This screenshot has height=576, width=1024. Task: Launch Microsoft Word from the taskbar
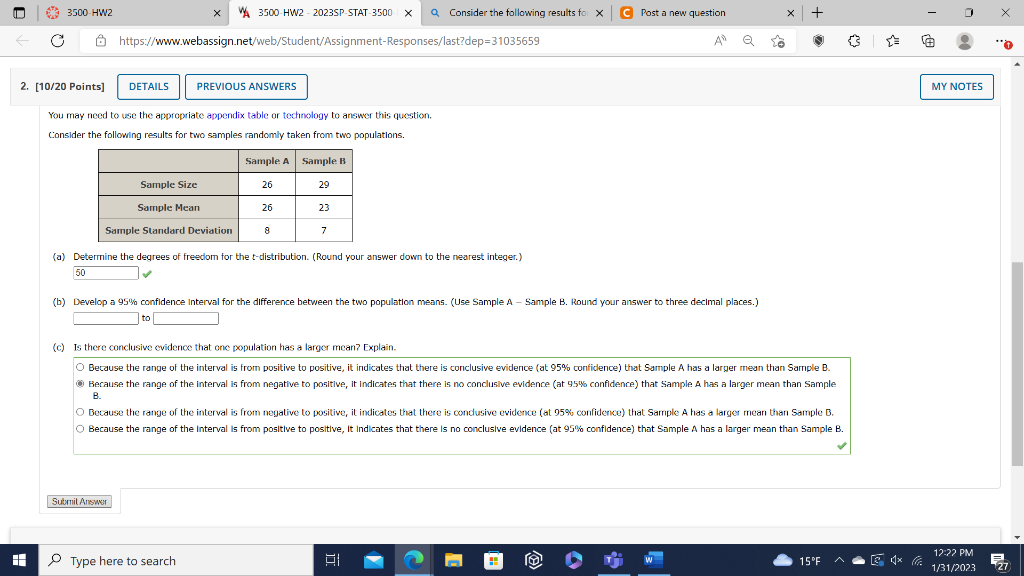tap(653, 560)
